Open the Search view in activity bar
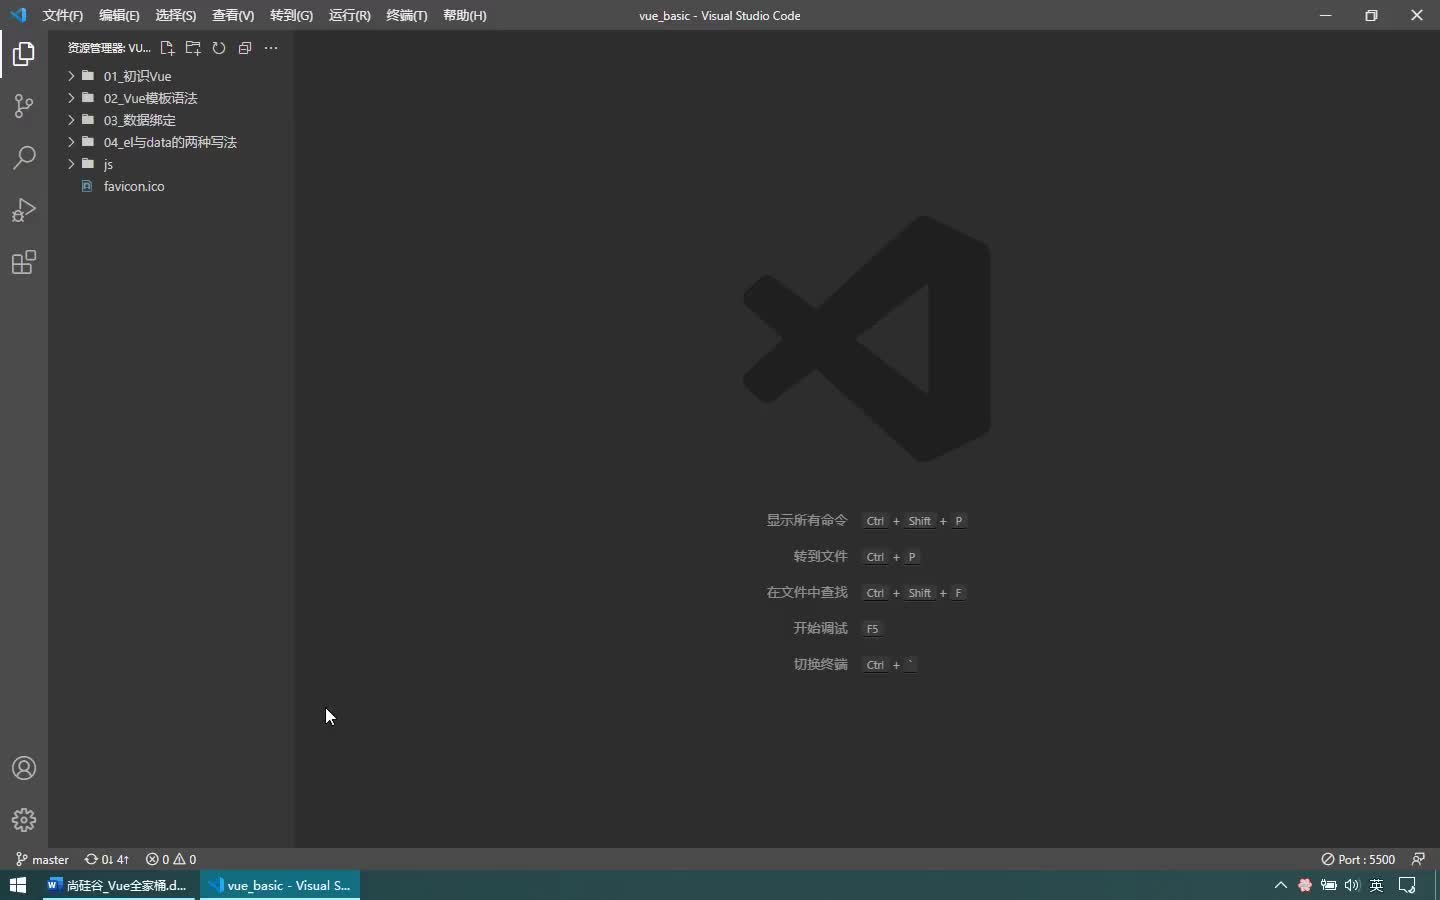The image size is (1440, 900). [24, 158]
